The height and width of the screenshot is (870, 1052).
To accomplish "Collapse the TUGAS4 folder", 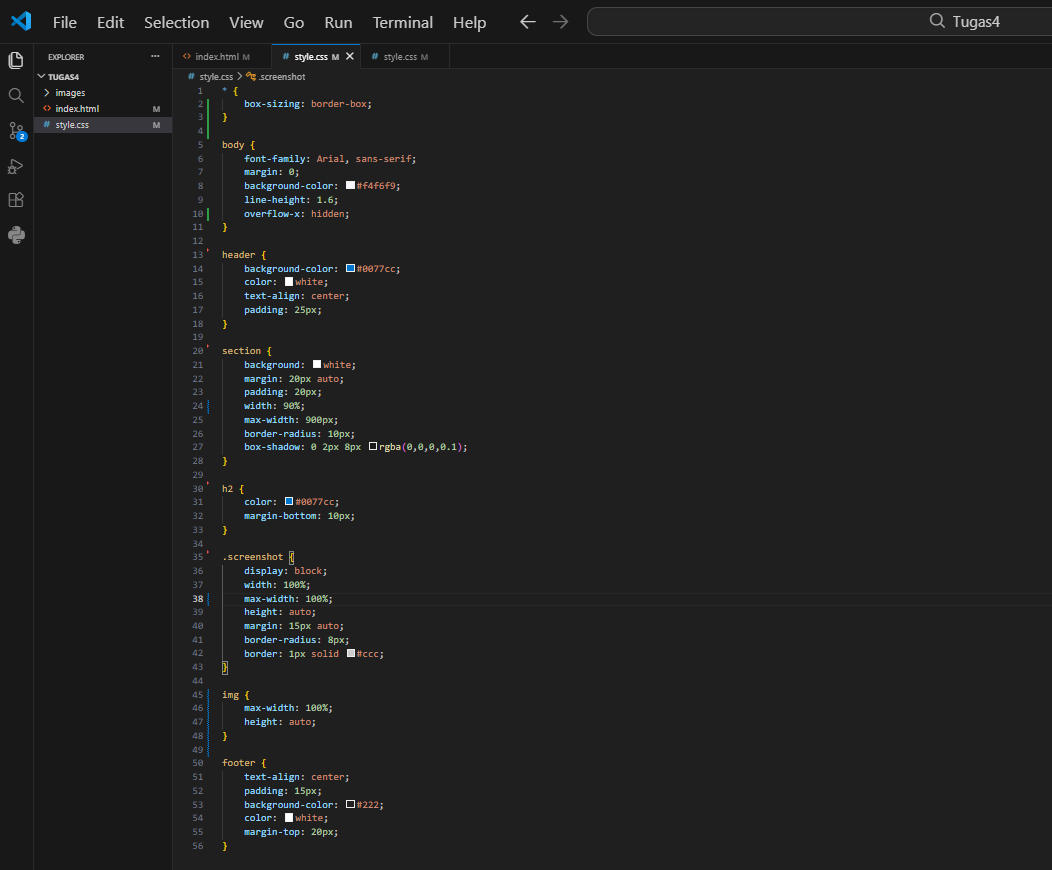I will [60, 76].
